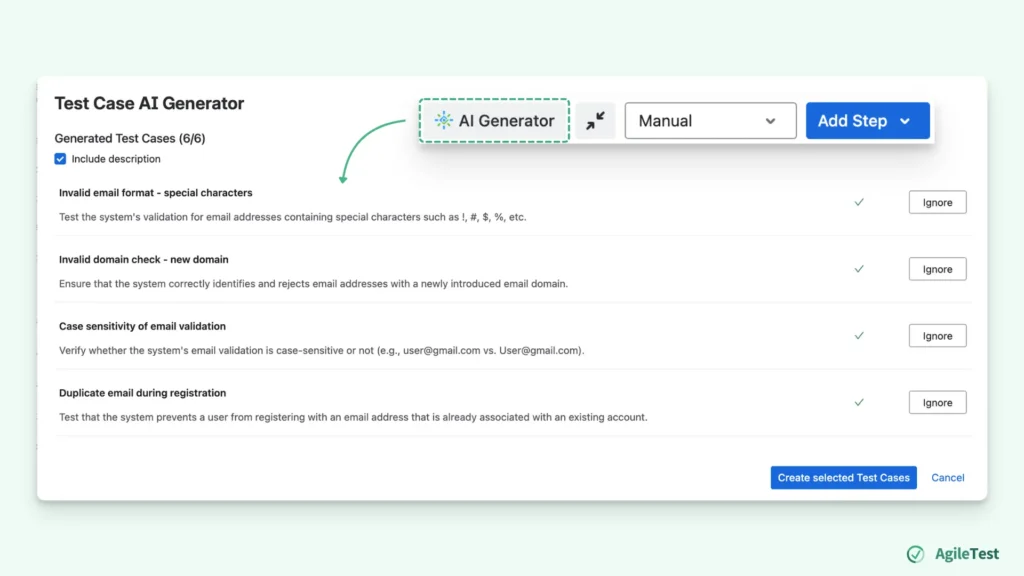Cancel the test case generator dialog

tap(948, 477)
